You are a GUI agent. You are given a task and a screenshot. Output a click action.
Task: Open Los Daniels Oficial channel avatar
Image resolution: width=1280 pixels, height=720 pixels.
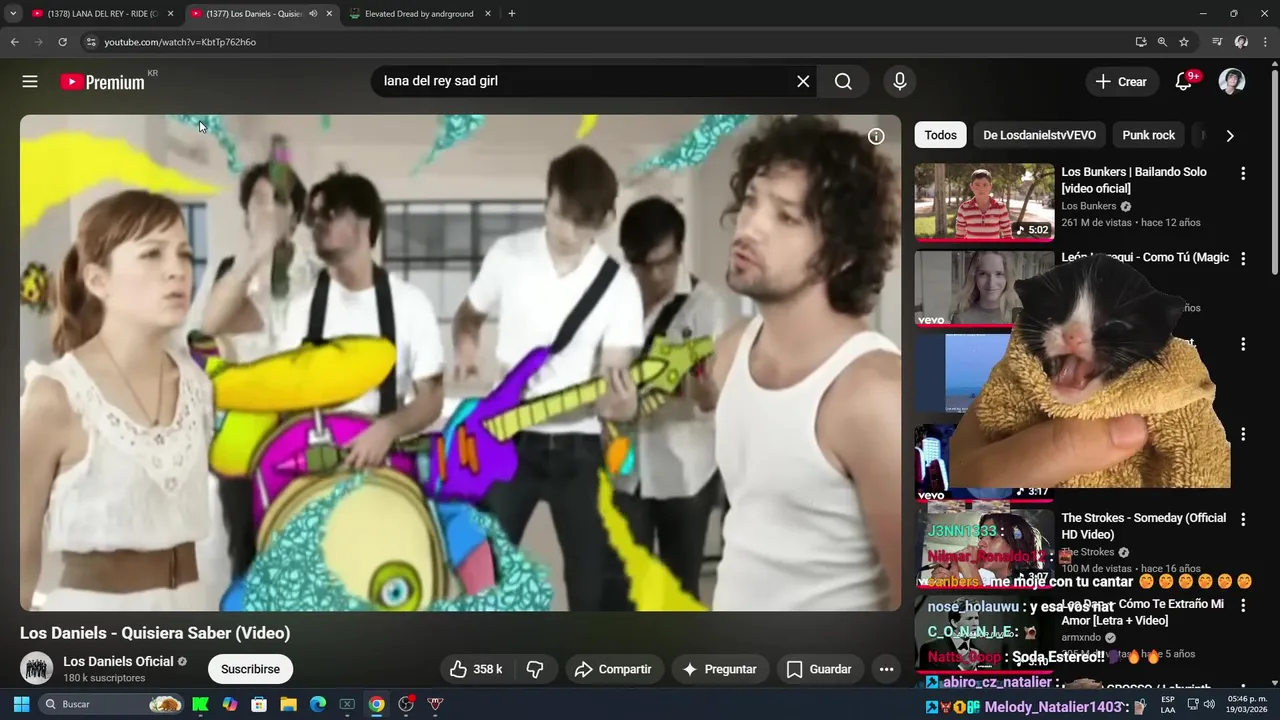point(37,668)
